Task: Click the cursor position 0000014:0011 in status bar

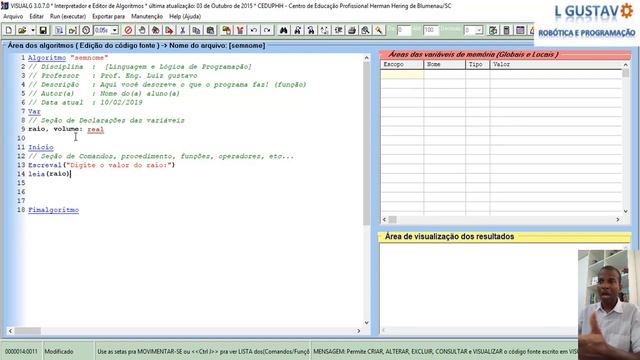Action: click(21, 351)
